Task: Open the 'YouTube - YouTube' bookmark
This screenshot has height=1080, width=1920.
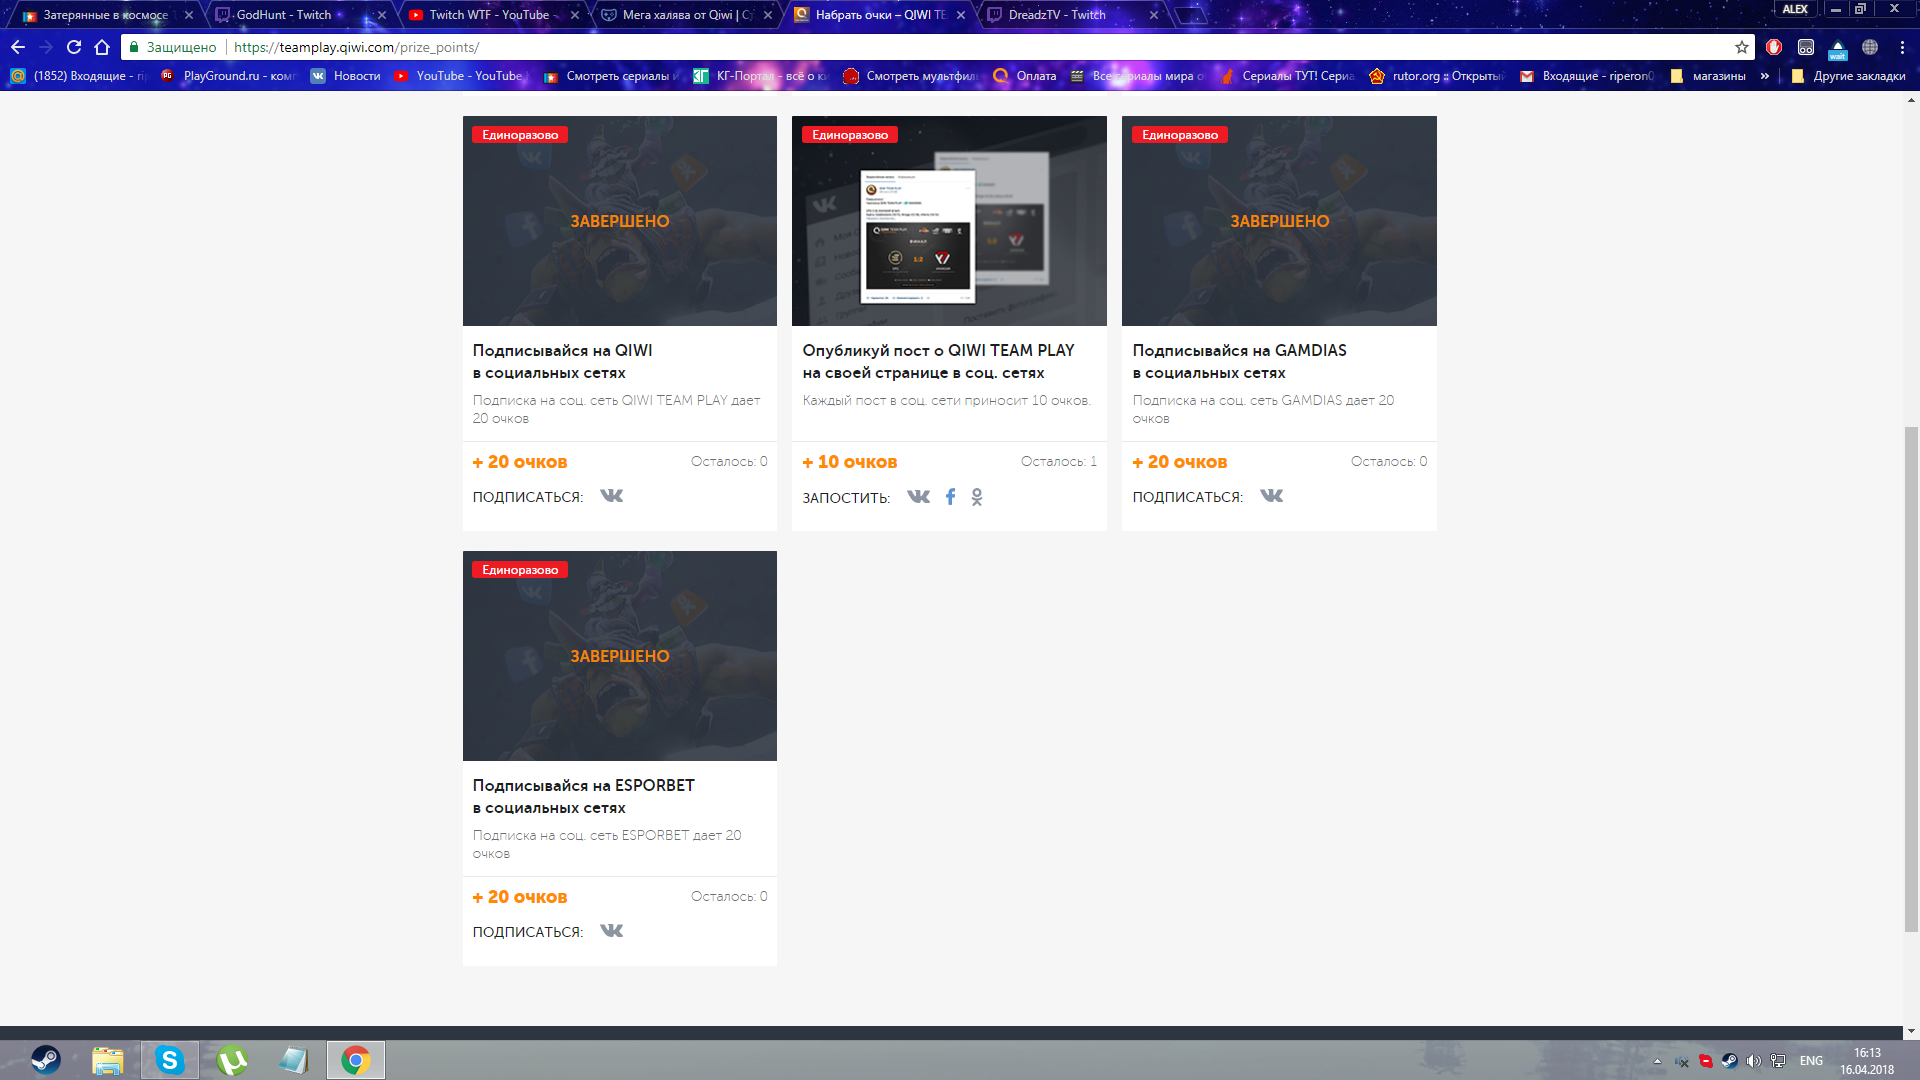Action: click(x=459, y=76)
